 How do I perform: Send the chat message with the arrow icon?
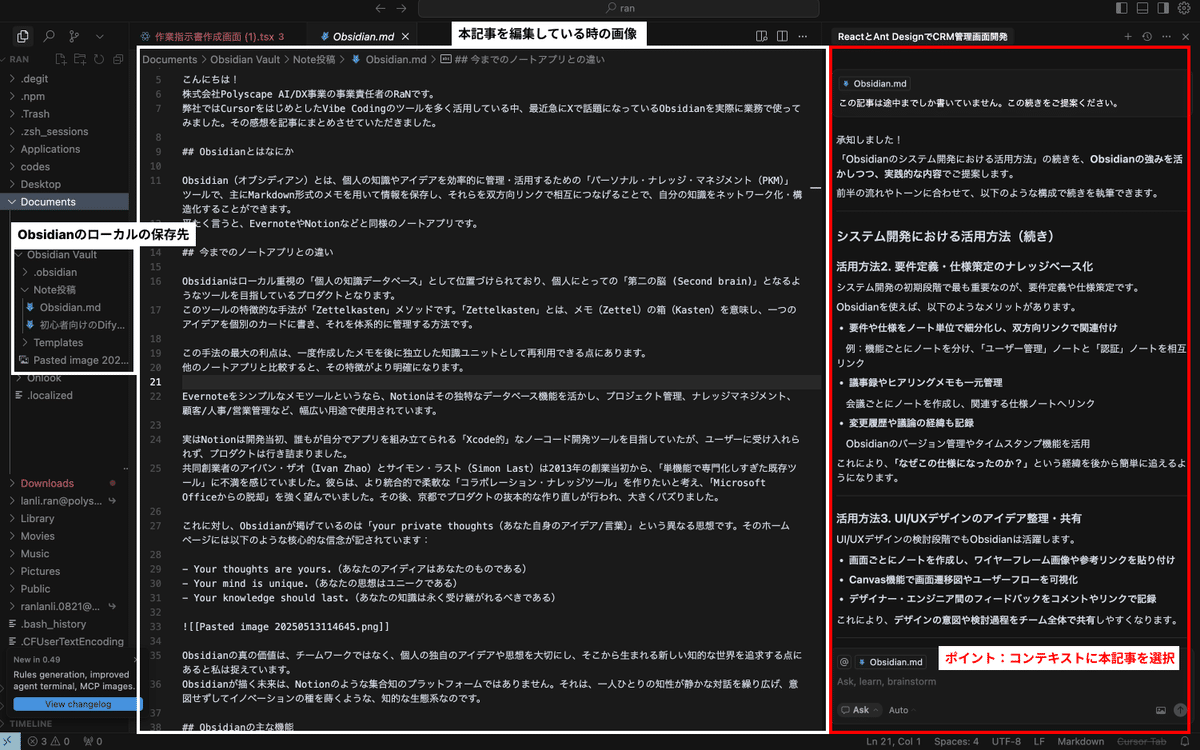pyautogui.click(x=1180, y=708)
